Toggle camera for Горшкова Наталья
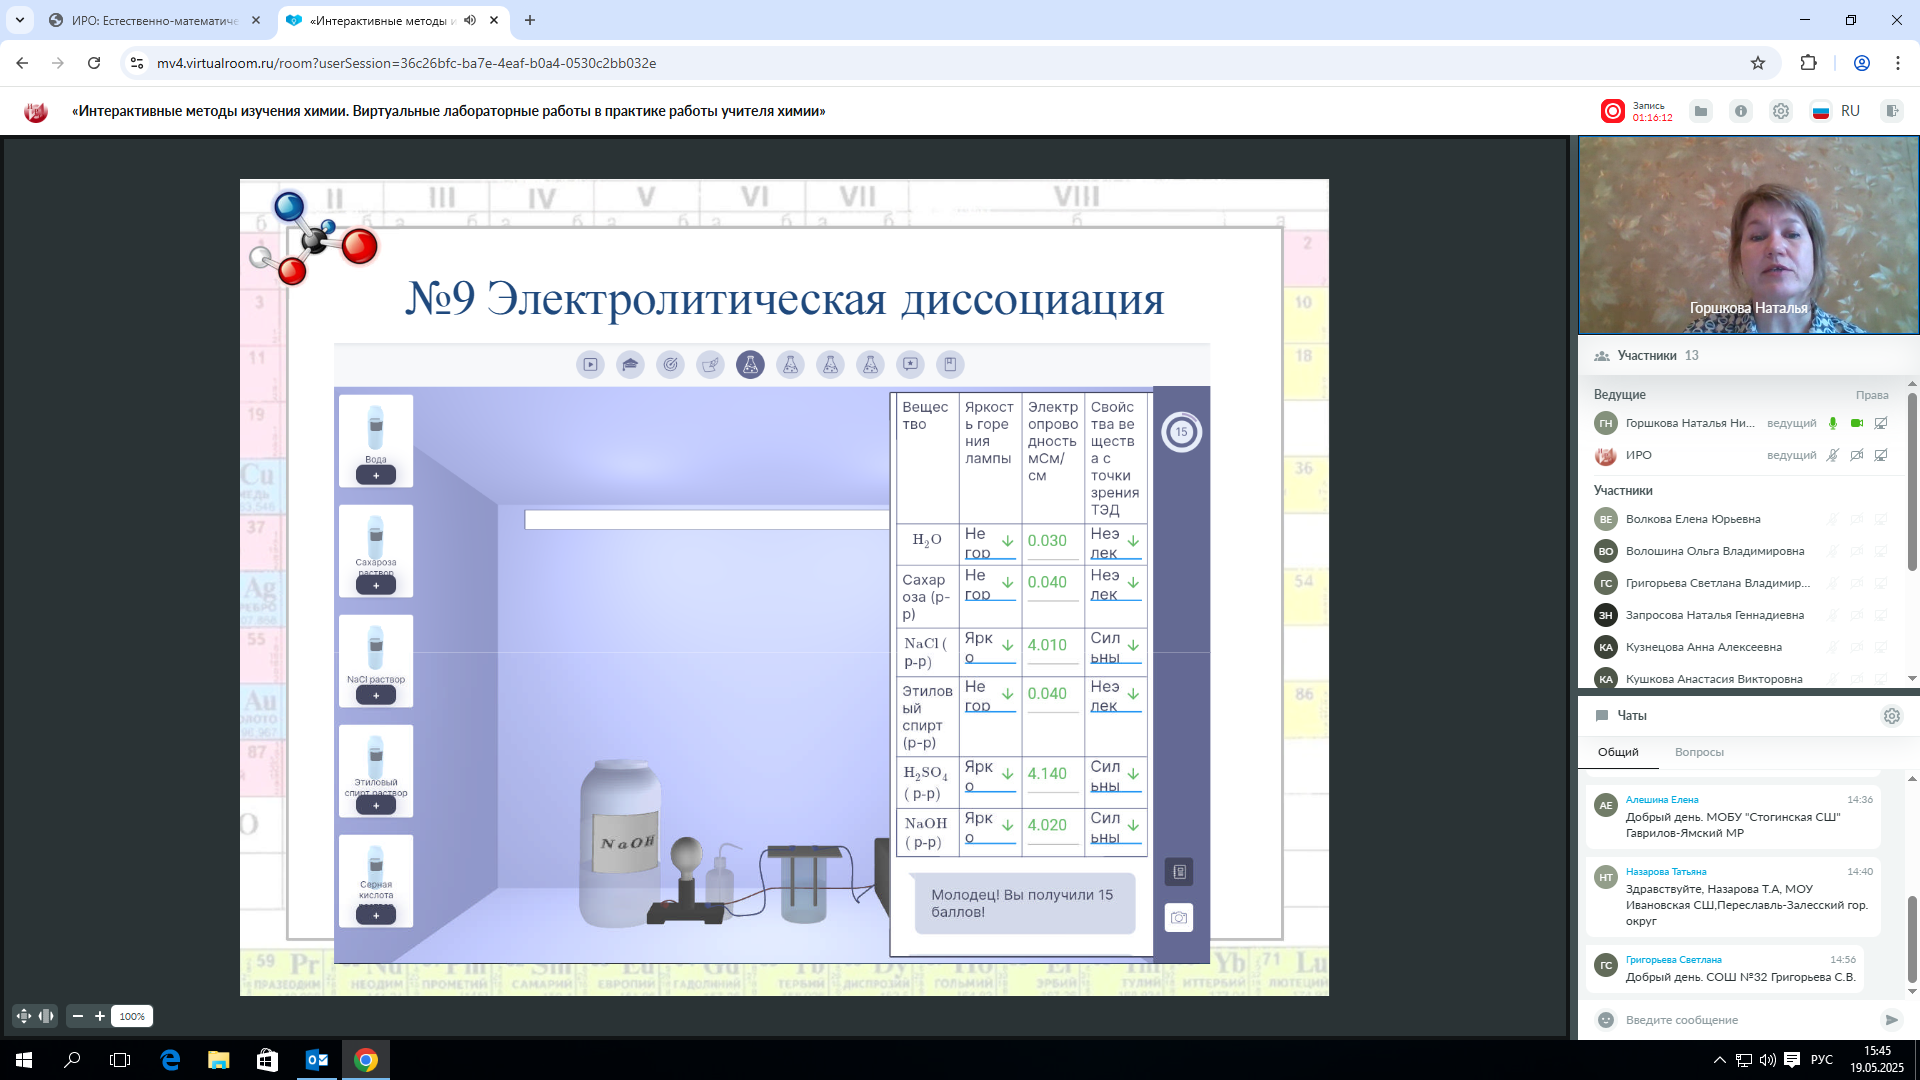 1857,424
